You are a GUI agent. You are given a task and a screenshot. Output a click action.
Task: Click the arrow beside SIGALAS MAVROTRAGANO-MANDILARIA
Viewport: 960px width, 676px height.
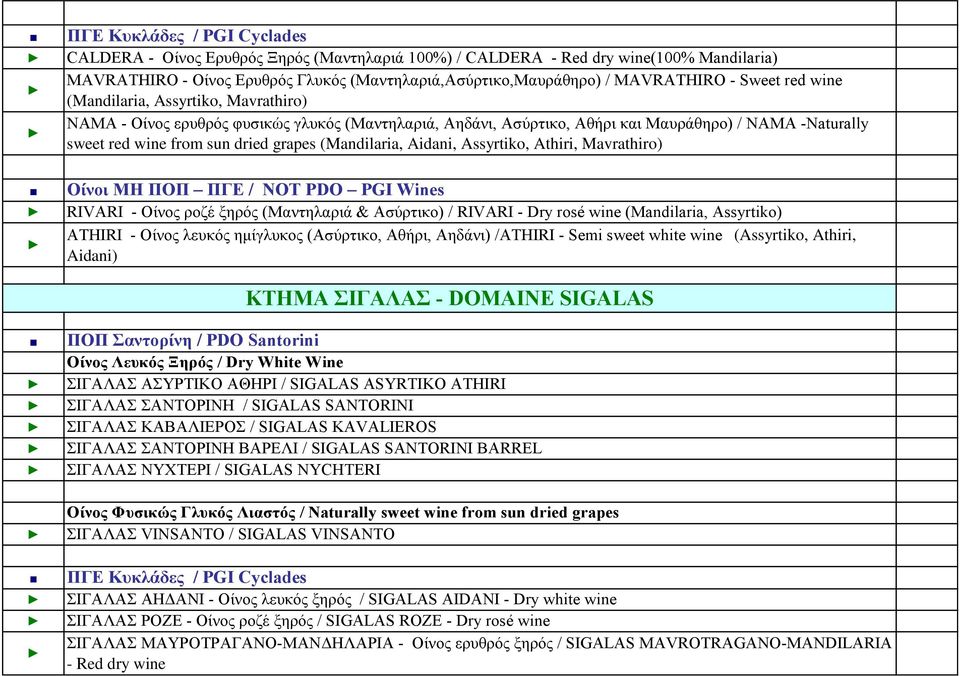(x=34, y=653)
